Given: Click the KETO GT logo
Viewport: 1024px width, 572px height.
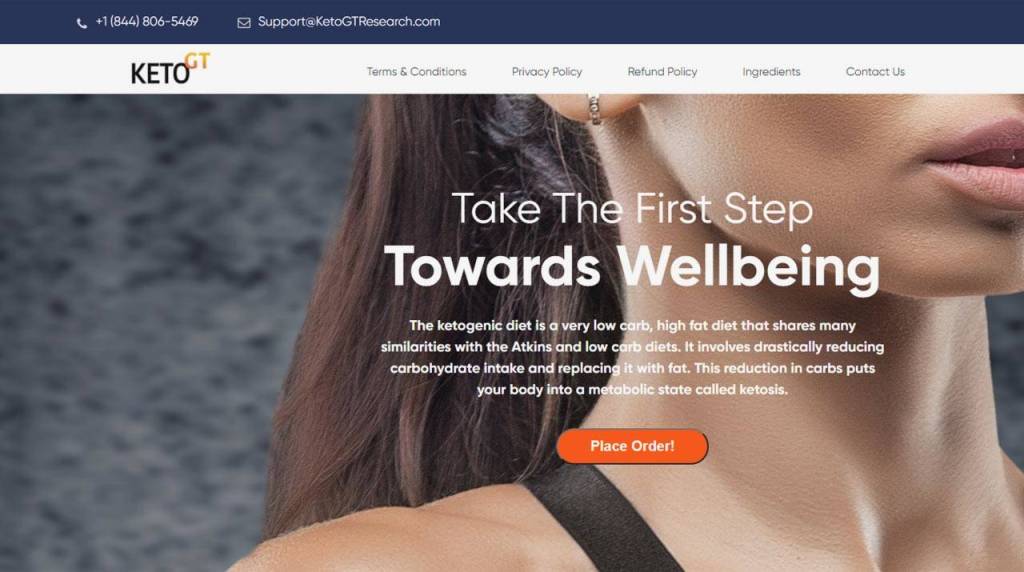Looking at the screenshot, I should 170,69.
